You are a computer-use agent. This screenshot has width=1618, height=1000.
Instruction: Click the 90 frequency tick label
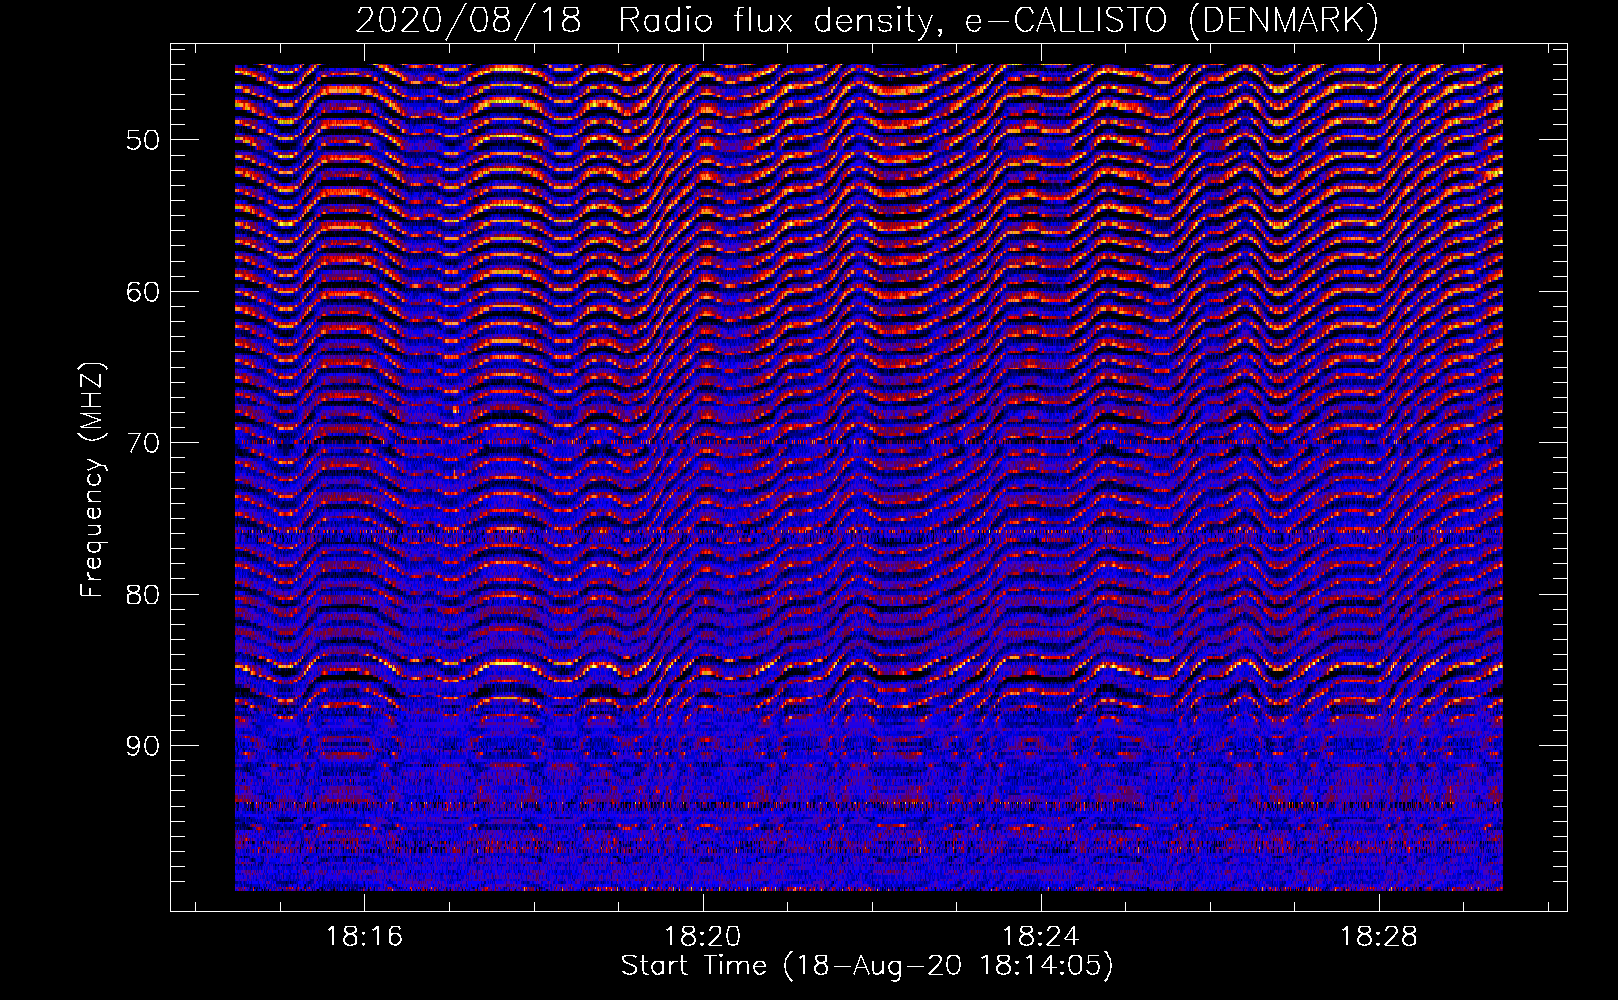(x=142, y=746)
